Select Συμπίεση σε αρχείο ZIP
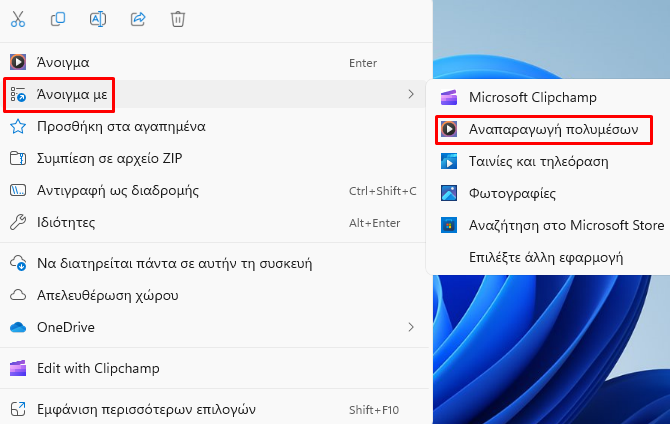670x424 pixels. (215, 159)
